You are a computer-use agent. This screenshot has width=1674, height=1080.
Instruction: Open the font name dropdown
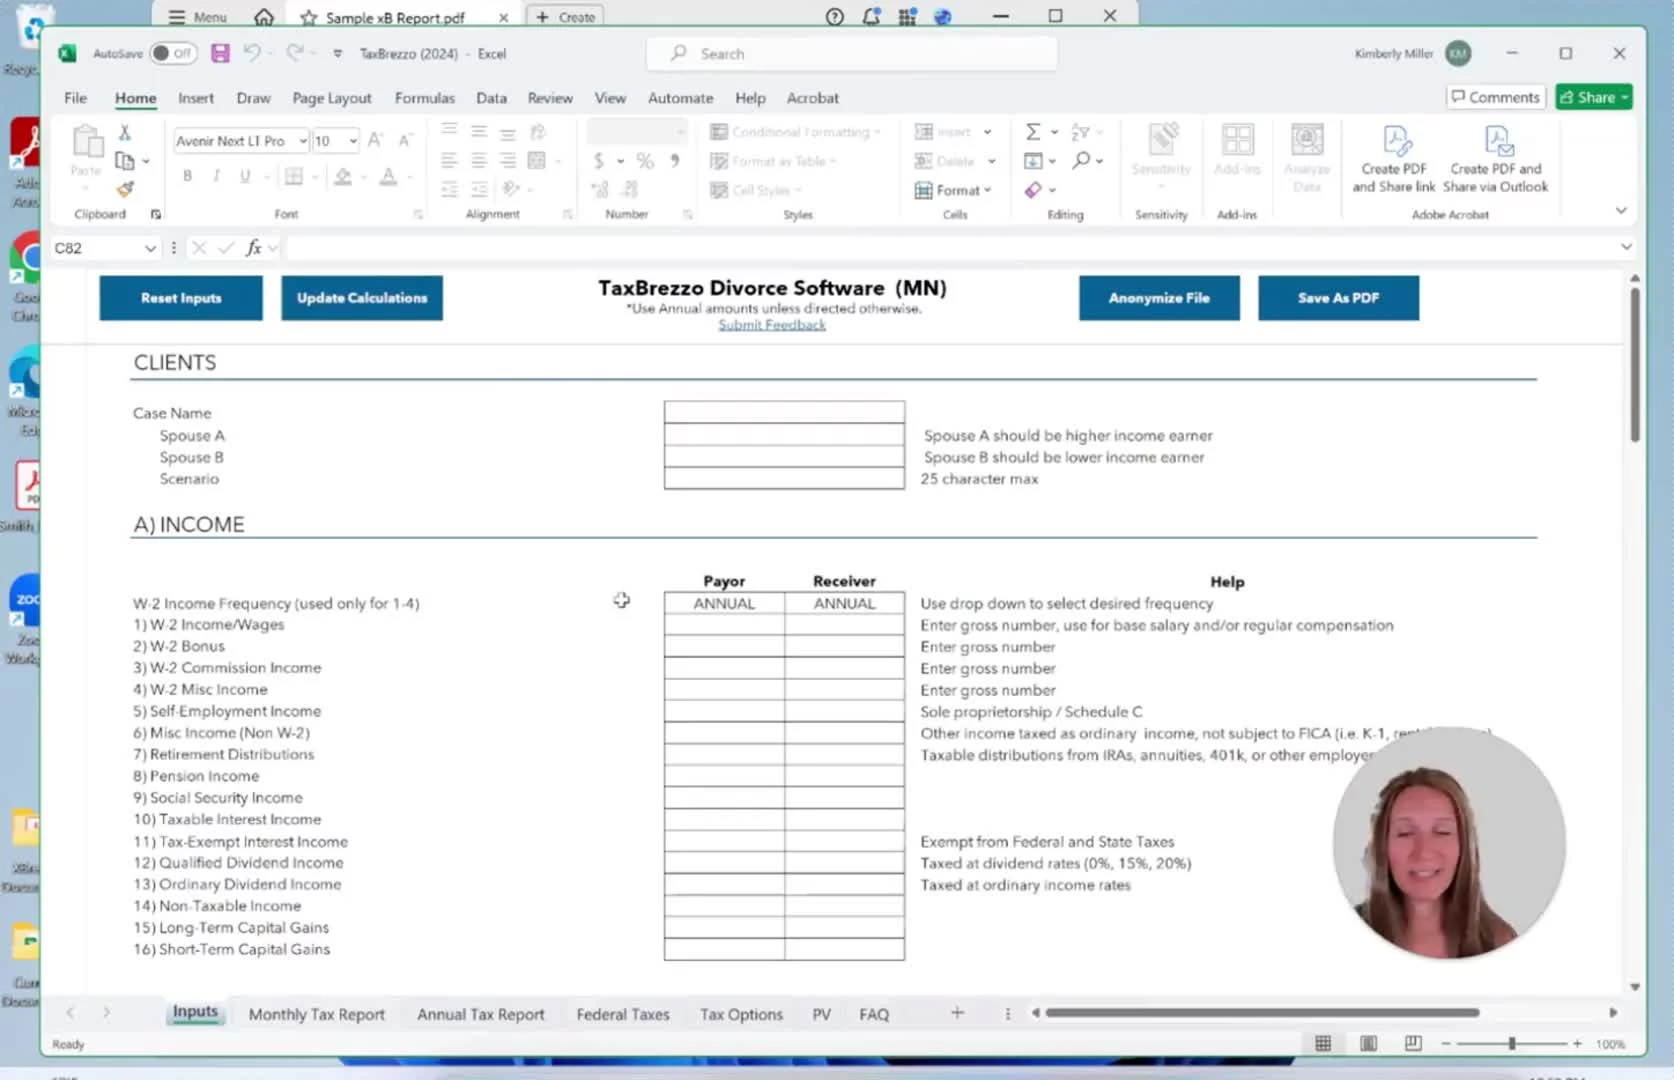click(x=303, y=141)
